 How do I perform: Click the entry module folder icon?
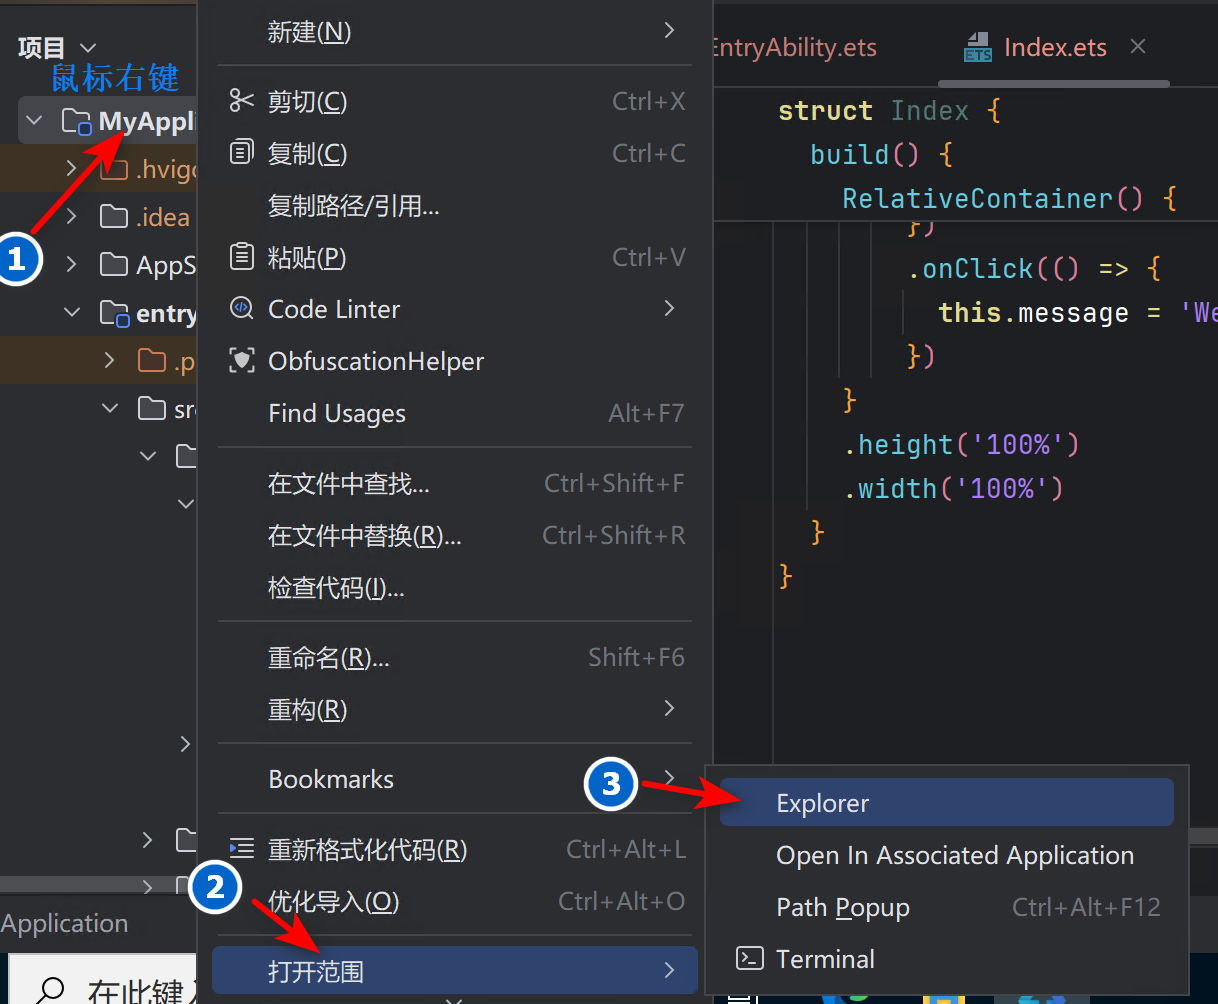(115, 313)
